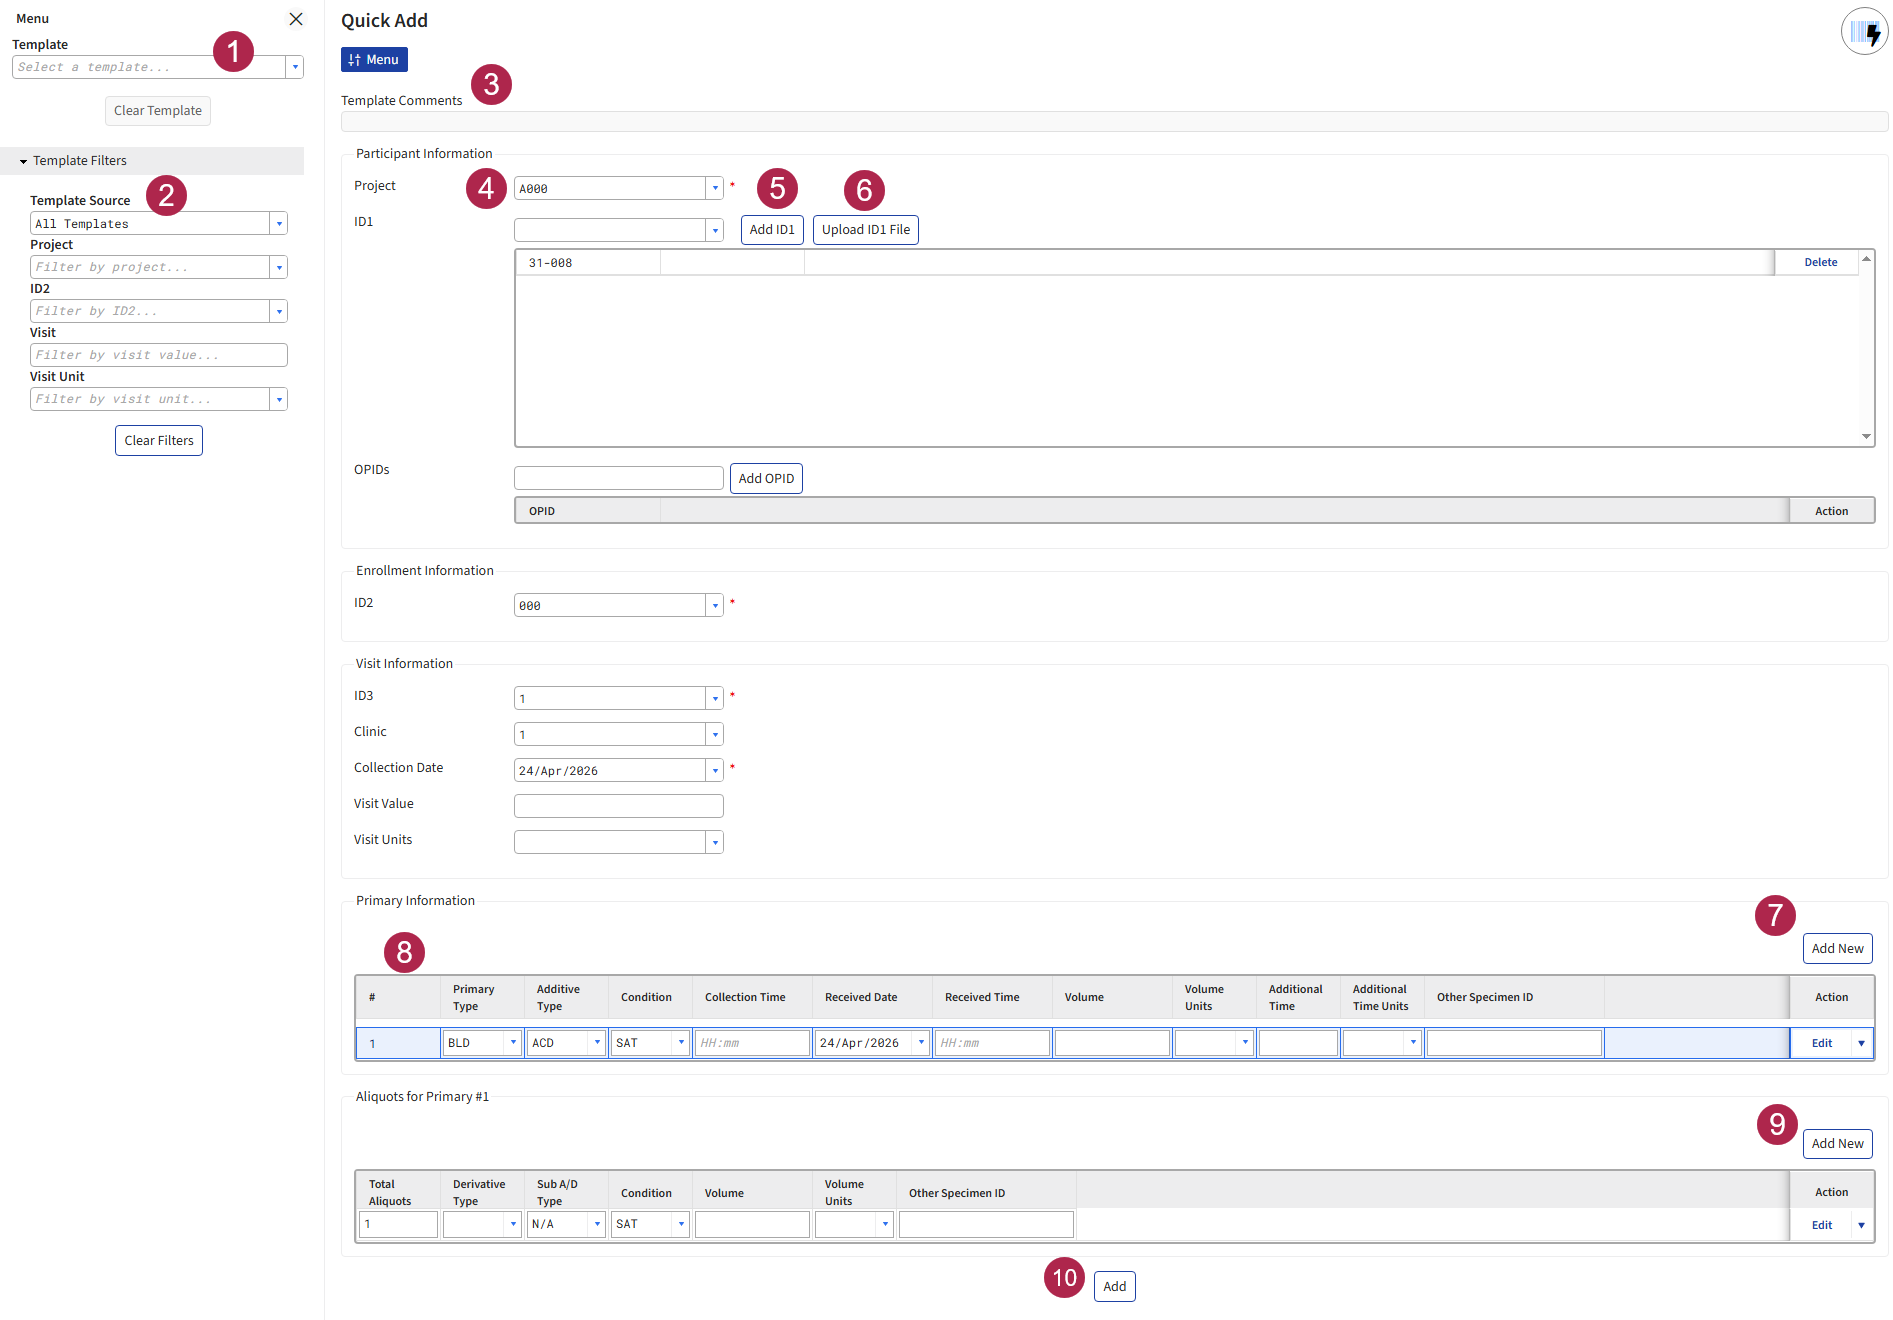Click Clear Filters button

[x=159, y=441]
